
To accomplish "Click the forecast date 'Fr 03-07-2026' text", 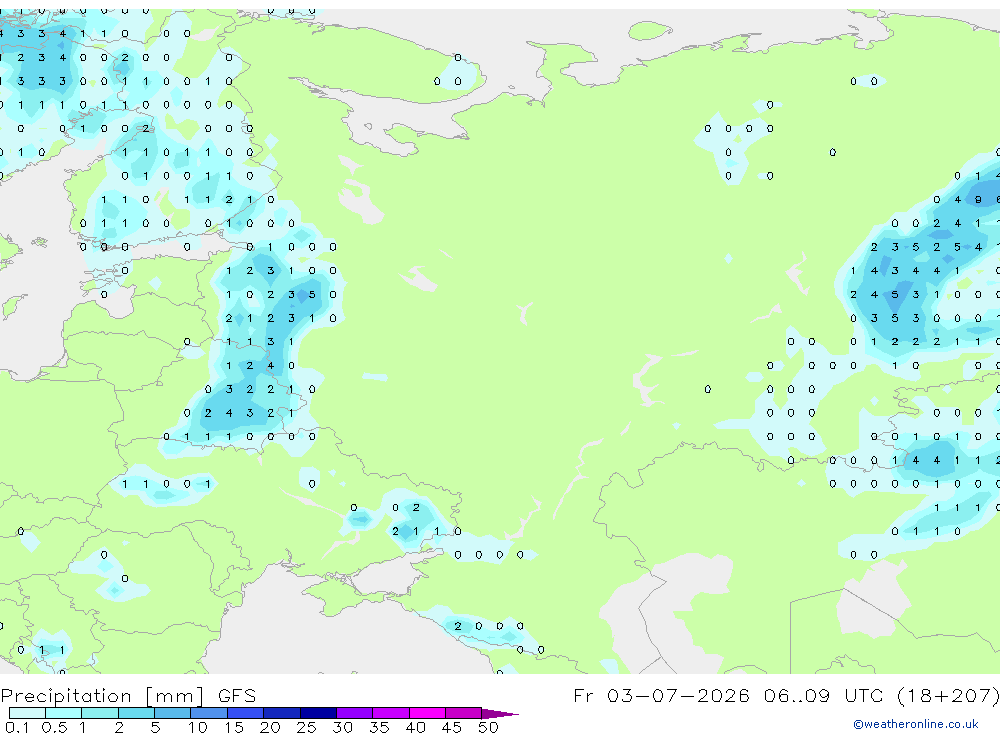I will click(661, 695).
